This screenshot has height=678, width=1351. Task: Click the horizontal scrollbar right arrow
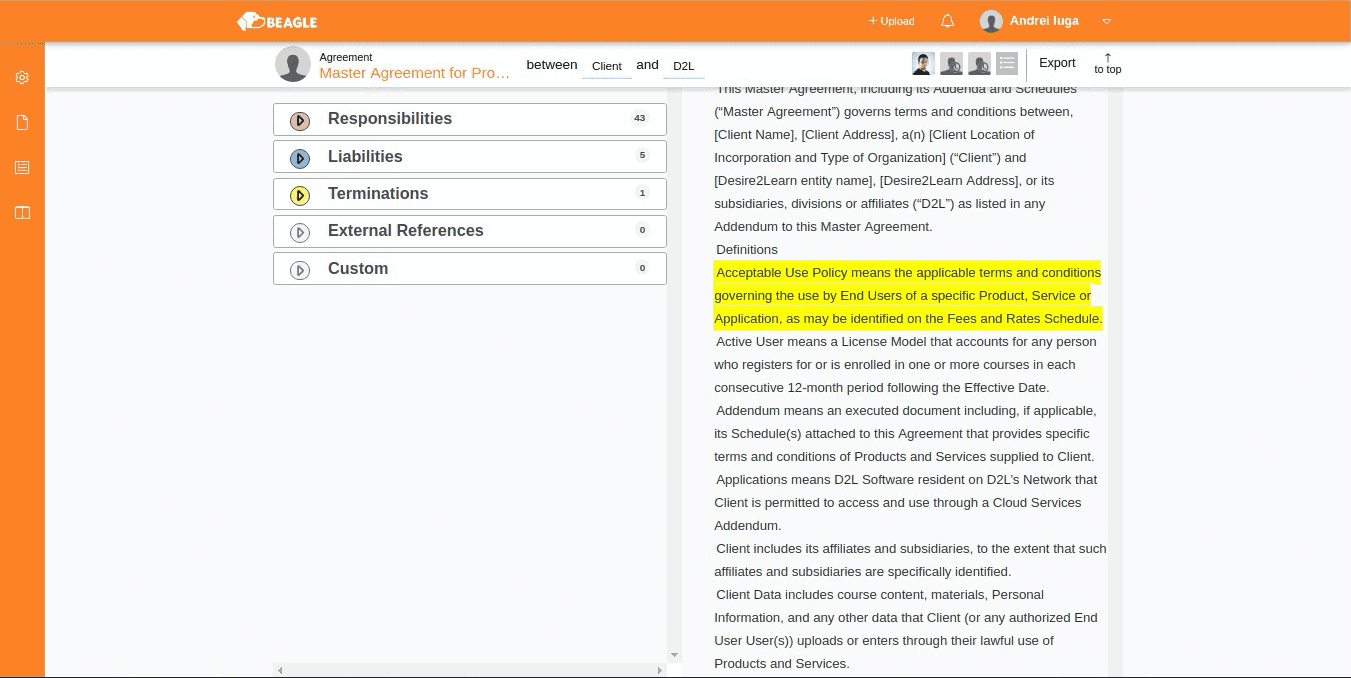(661, 670)
